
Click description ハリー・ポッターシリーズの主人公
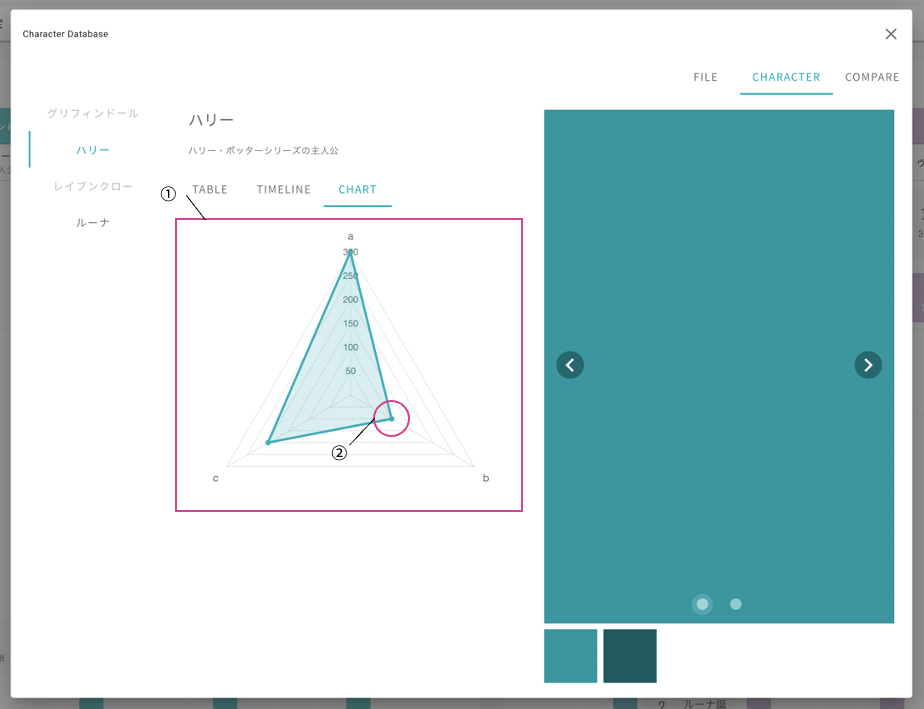[x=263, y=151]
